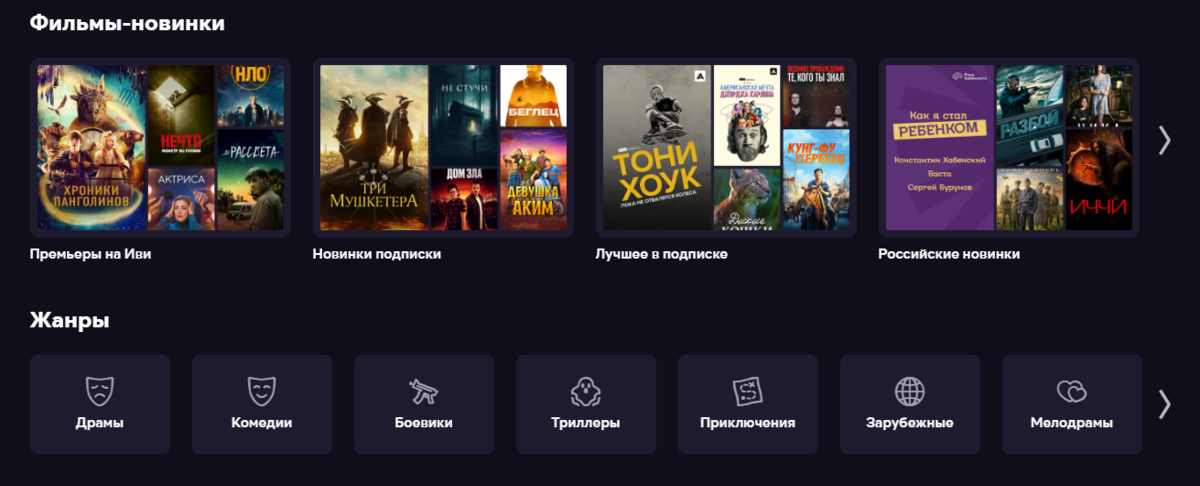This screenshot has width=1200, height=486.
Task: Select the globe icon for Зарубежные
Action: pyautogui.click(x=910, y=390)
